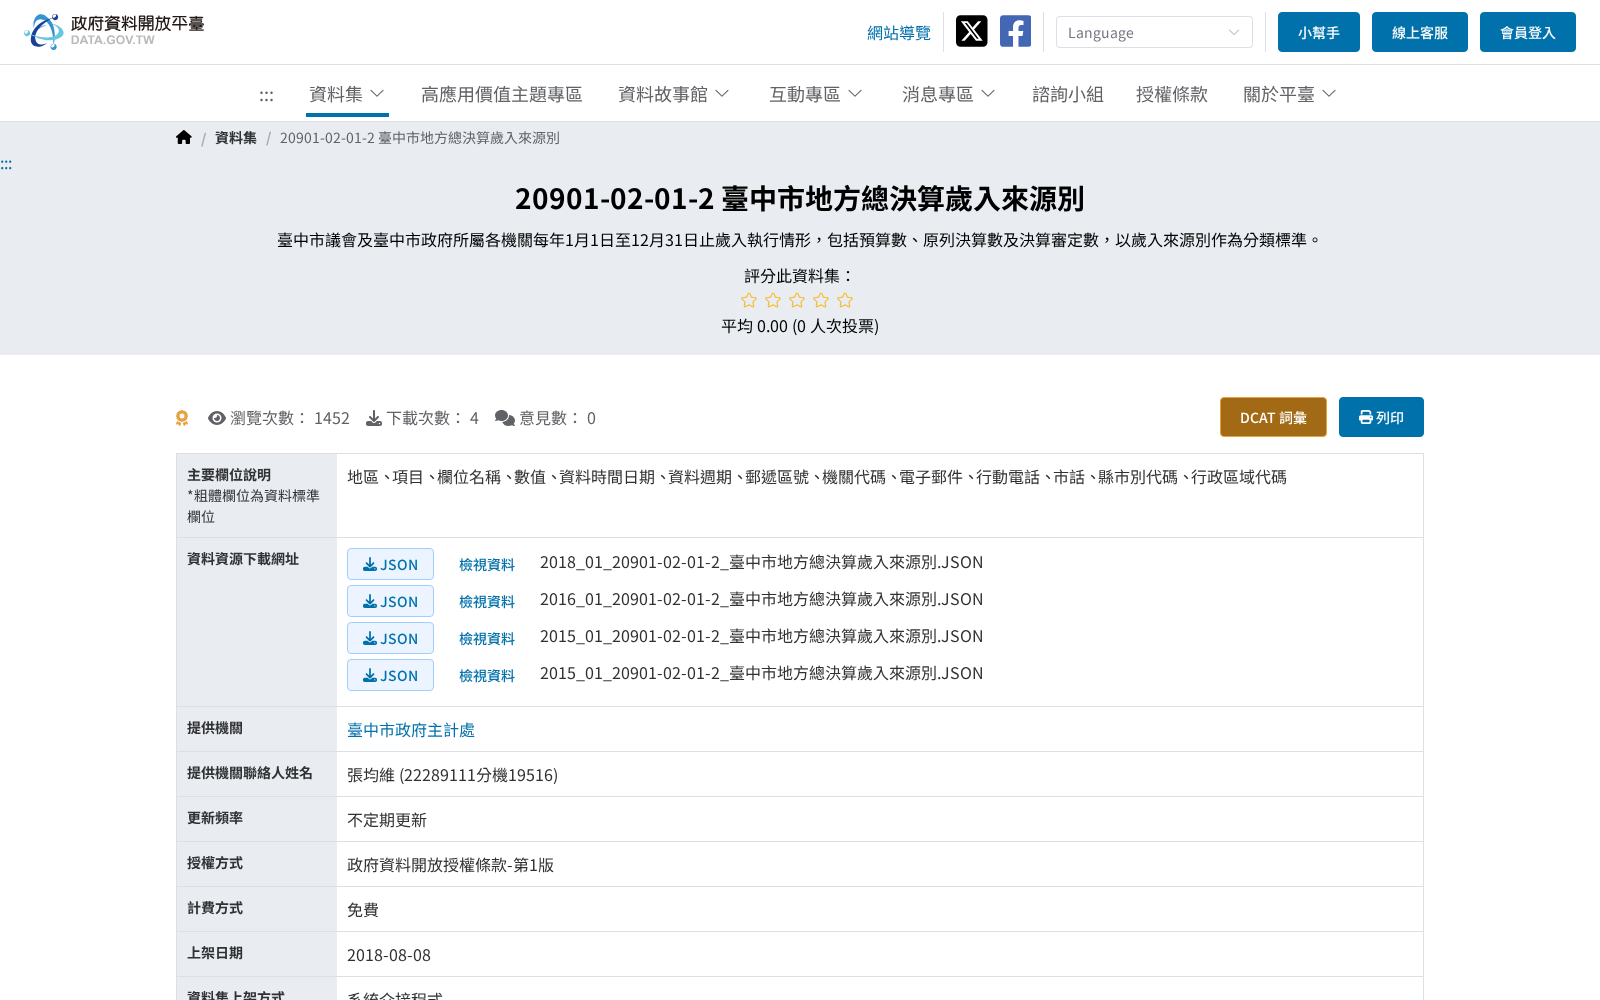
Task: Open 檢視資料 for 2016_01 file
Action: 487,602
